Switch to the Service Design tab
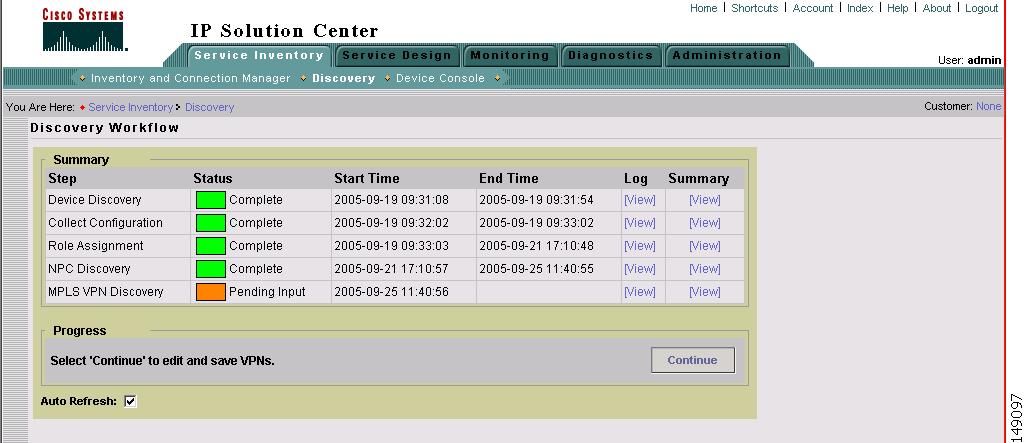 [396, 56]
